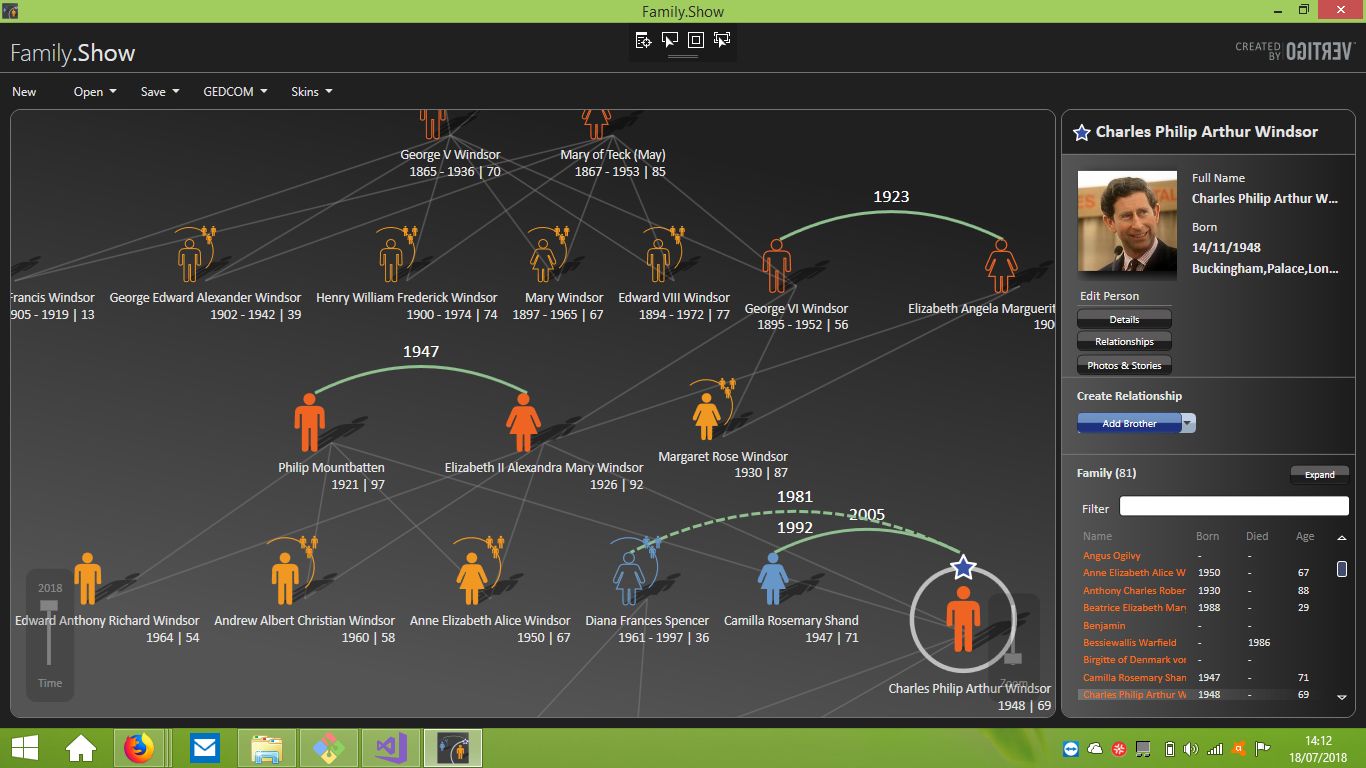Launch Visual Studio from the taskbar
This screenshot has height=768, width=1366.
[389, 747]
